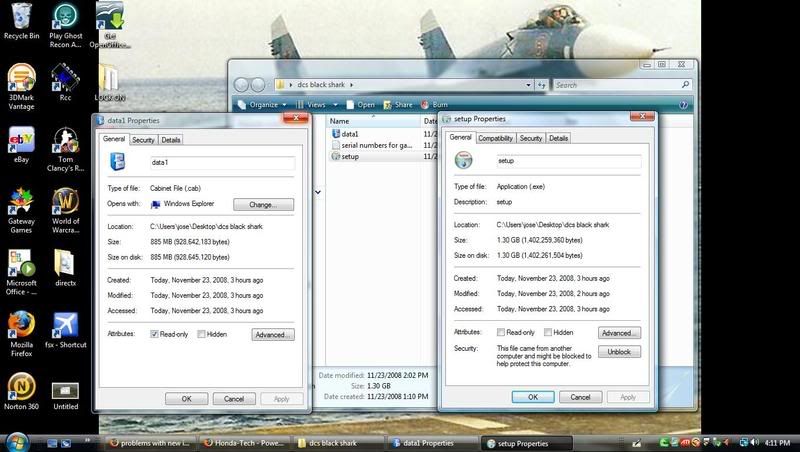Enable Hidden checkbox in setup Properties
800x452 pixels.
pyautogui.click(x=547, y=332)
